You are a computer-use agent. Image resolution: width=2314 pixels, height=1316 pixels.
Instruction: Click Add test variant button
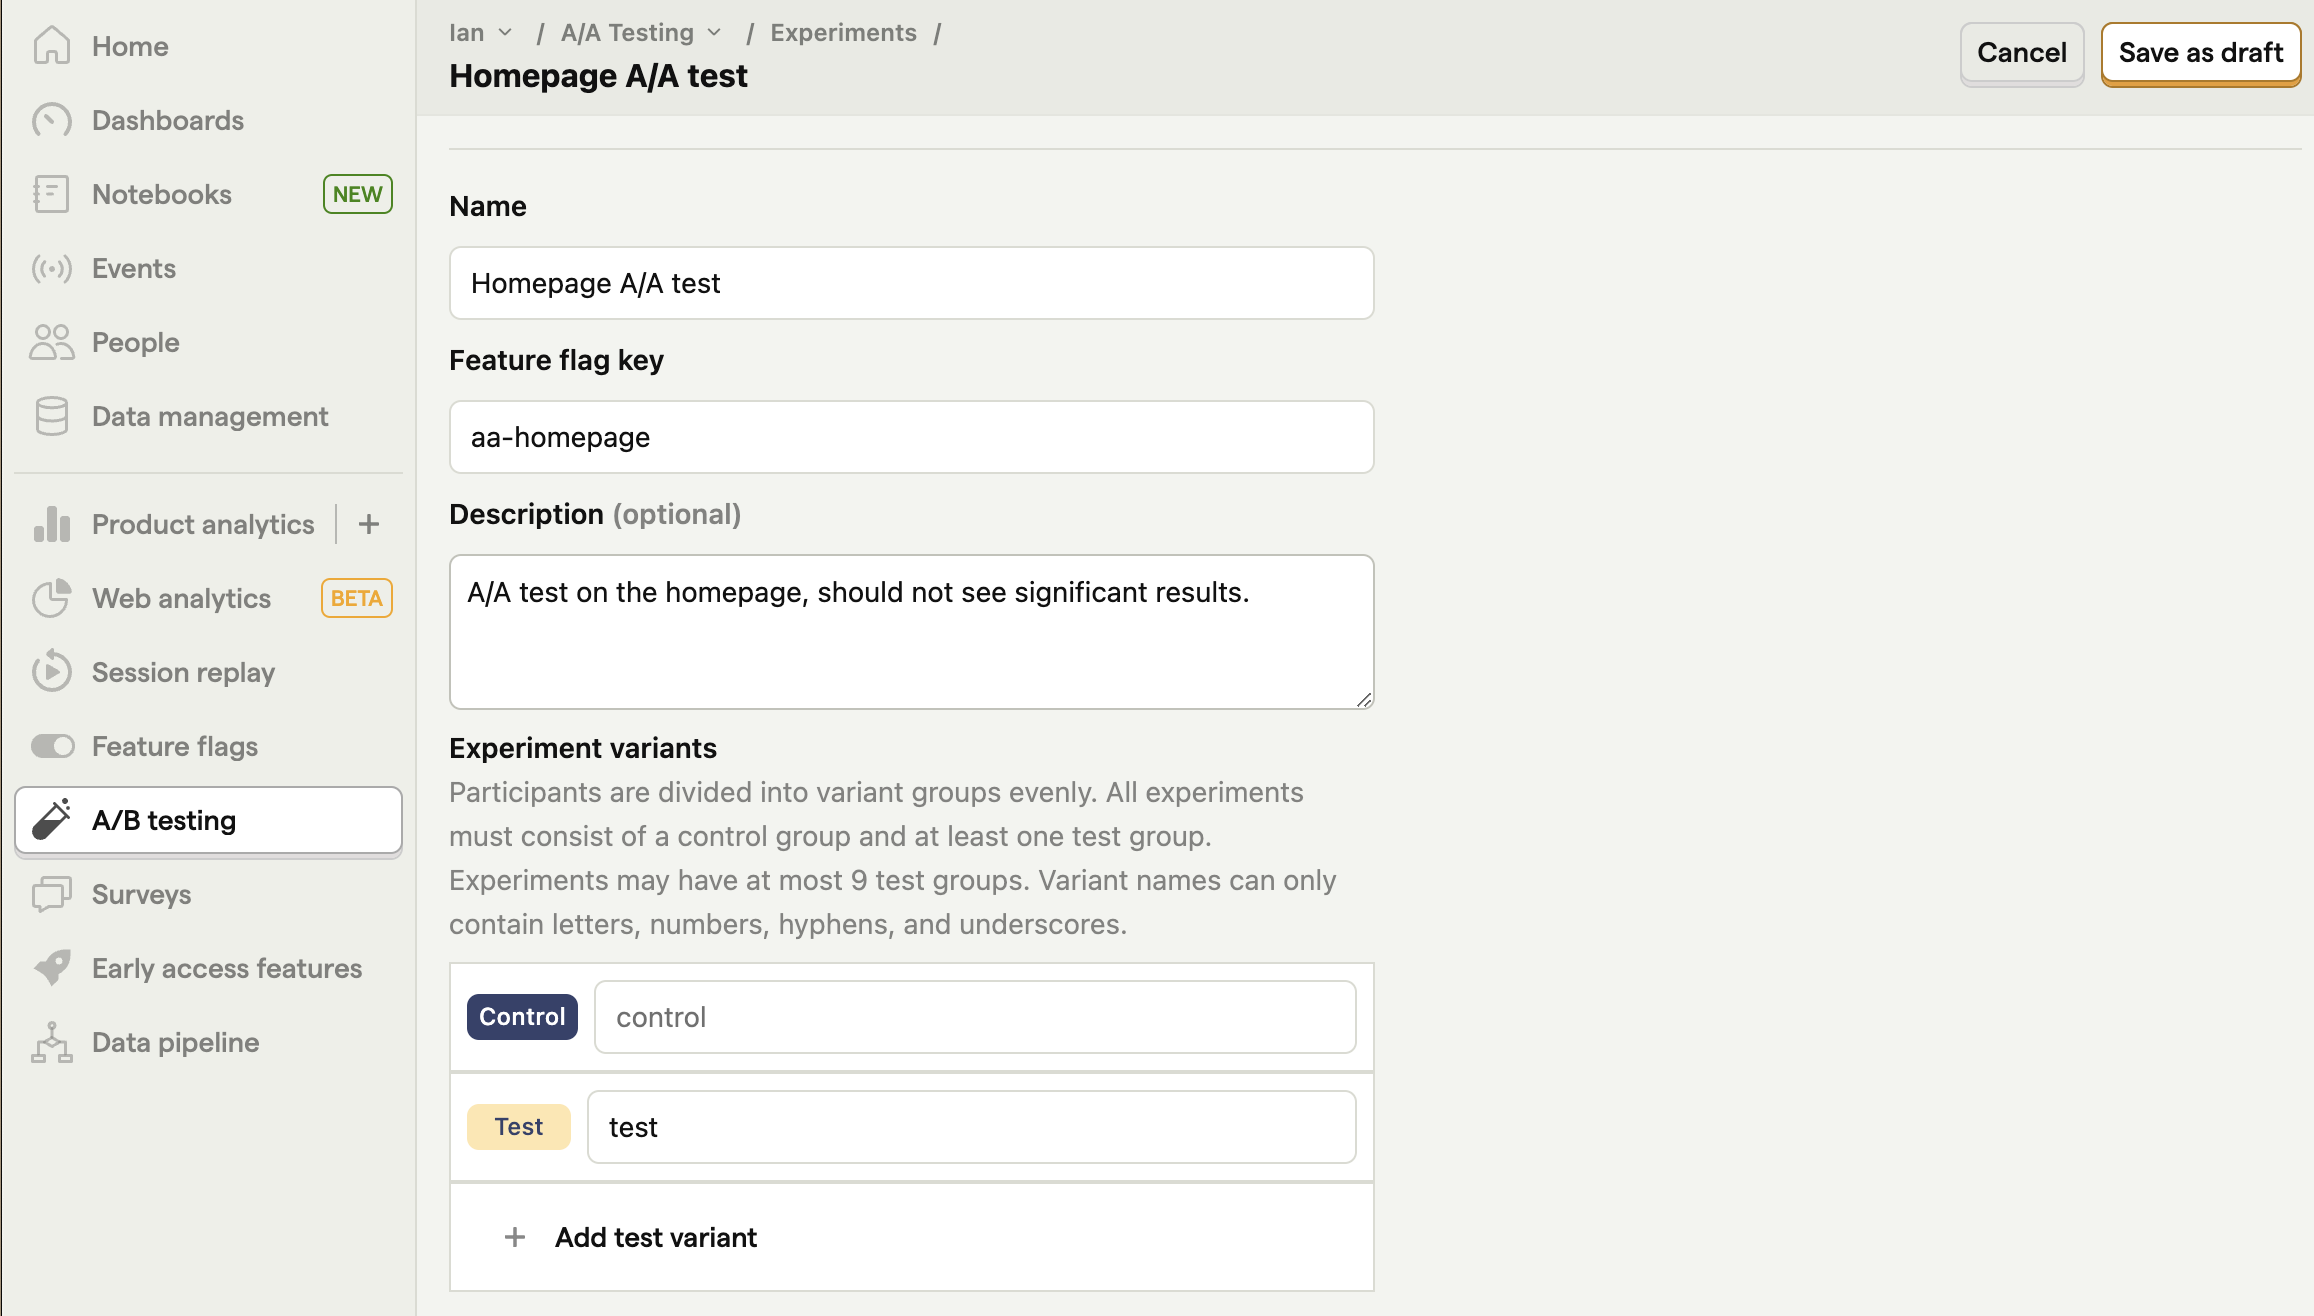912,1237
